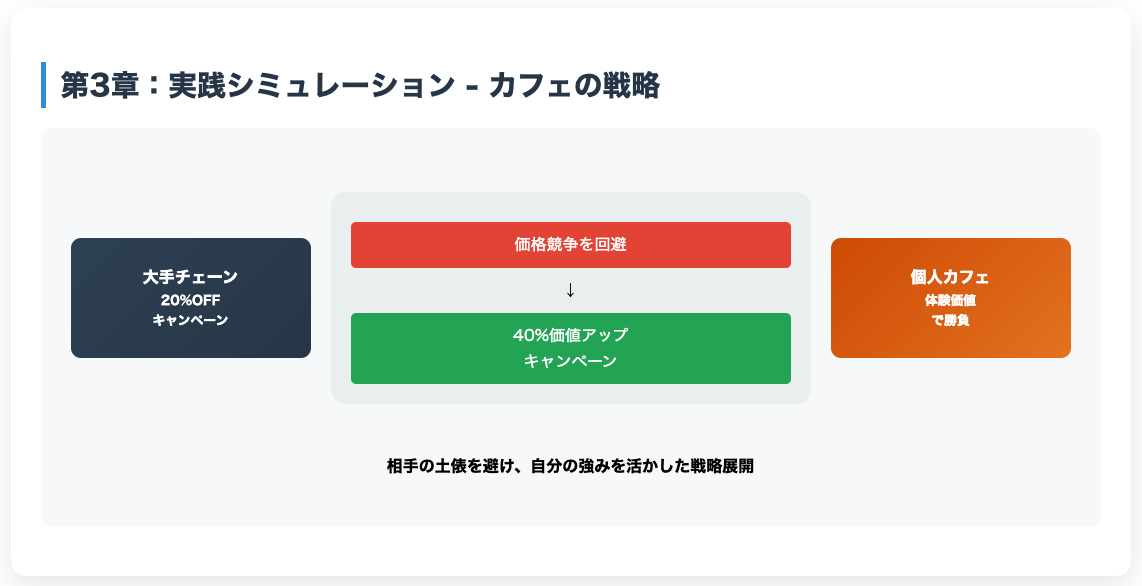Select the red 価格競争を回避 bar
The image size is (1142, 586).
tap(570, 245)
